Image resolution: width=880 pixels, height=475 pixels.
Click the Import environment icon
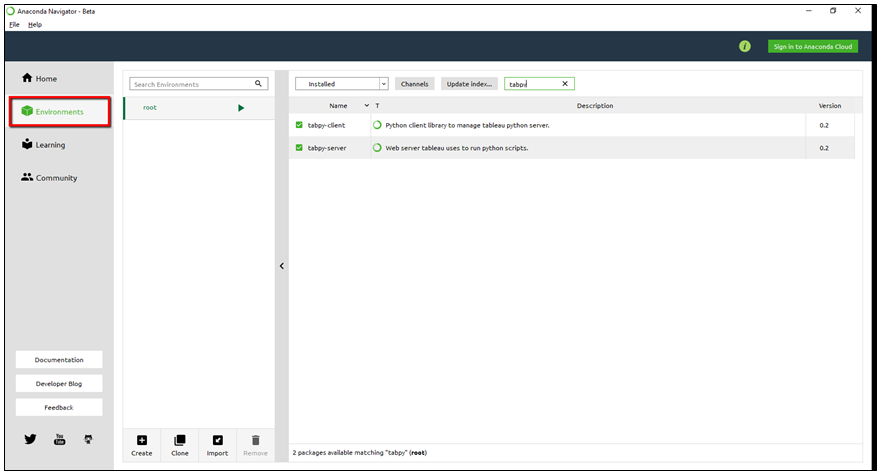pyautogui.click(x=217, y=441)
